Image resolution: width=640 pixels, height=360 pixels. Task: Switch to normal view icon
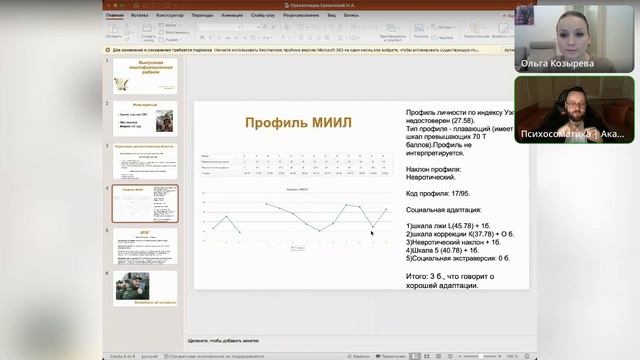pyautogui.click(x=415, y=356)
